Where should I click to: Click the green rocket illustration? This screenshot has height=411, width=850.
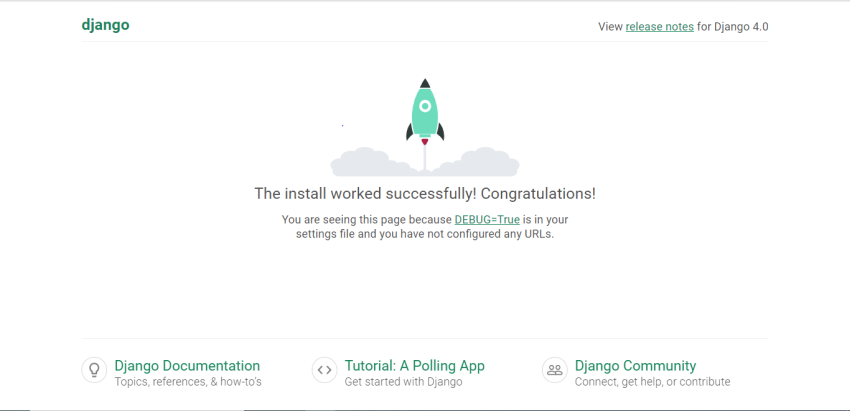pyautogui.click(x=425, y=111)
